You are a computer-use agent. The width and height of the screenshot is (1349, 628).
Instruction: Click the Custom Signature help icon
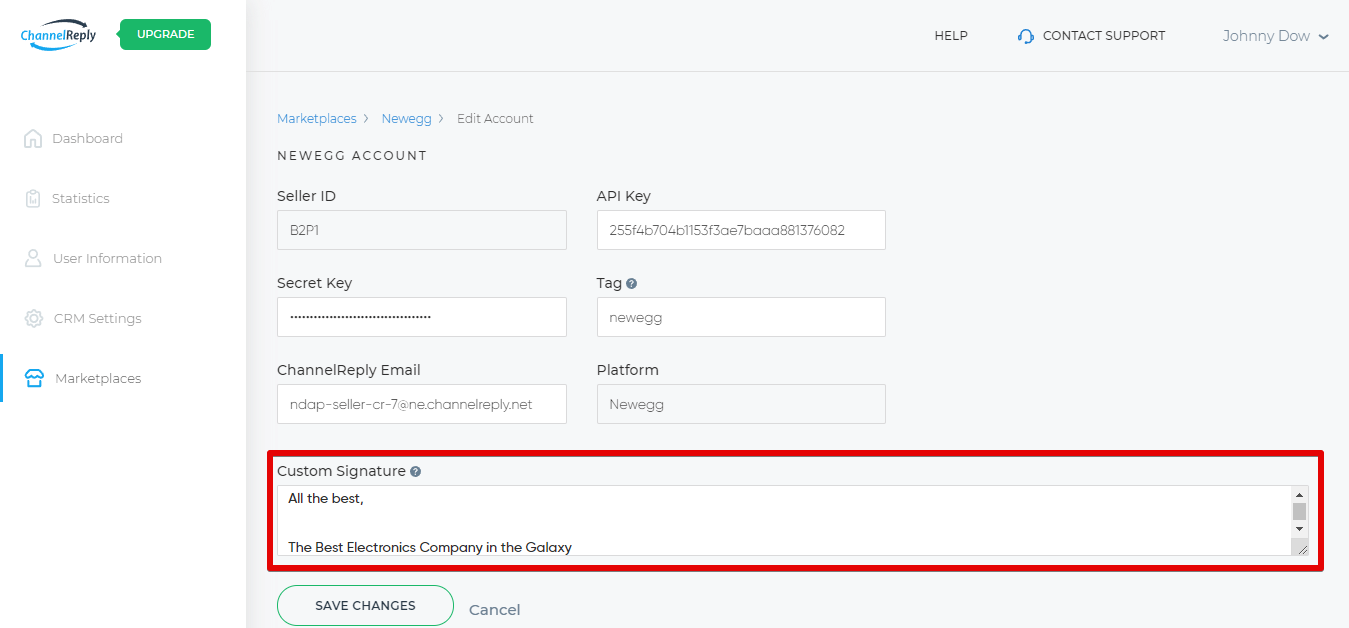415,471
